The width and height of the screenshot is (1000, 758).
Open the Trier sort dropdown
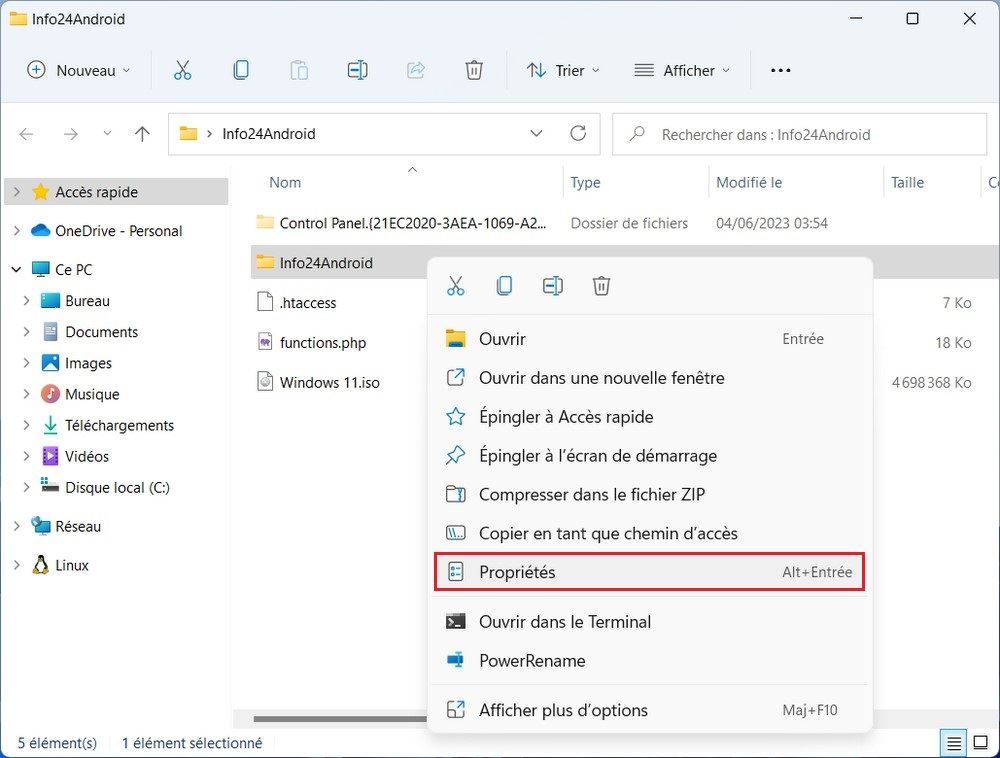564,70
